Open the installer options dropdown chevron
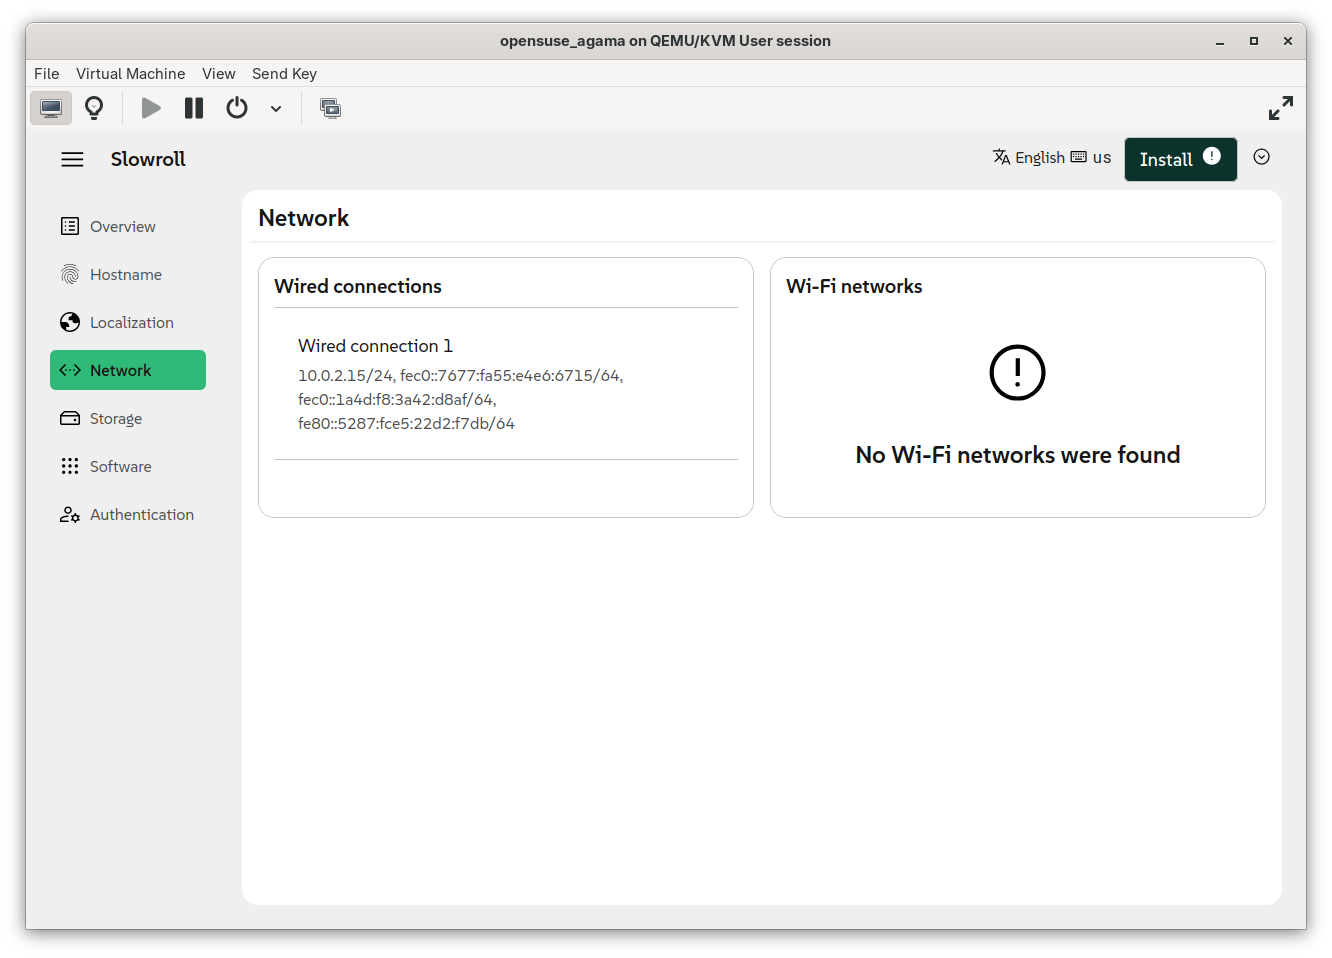Screen dimensions: 1332x958 point(1261,157)
